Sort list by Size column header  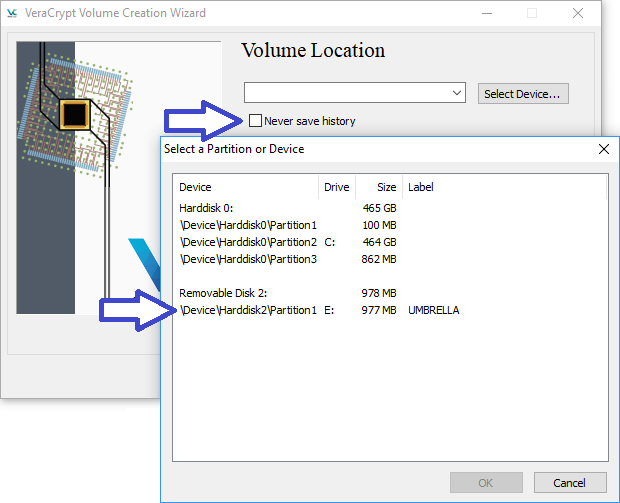(379, 187)
